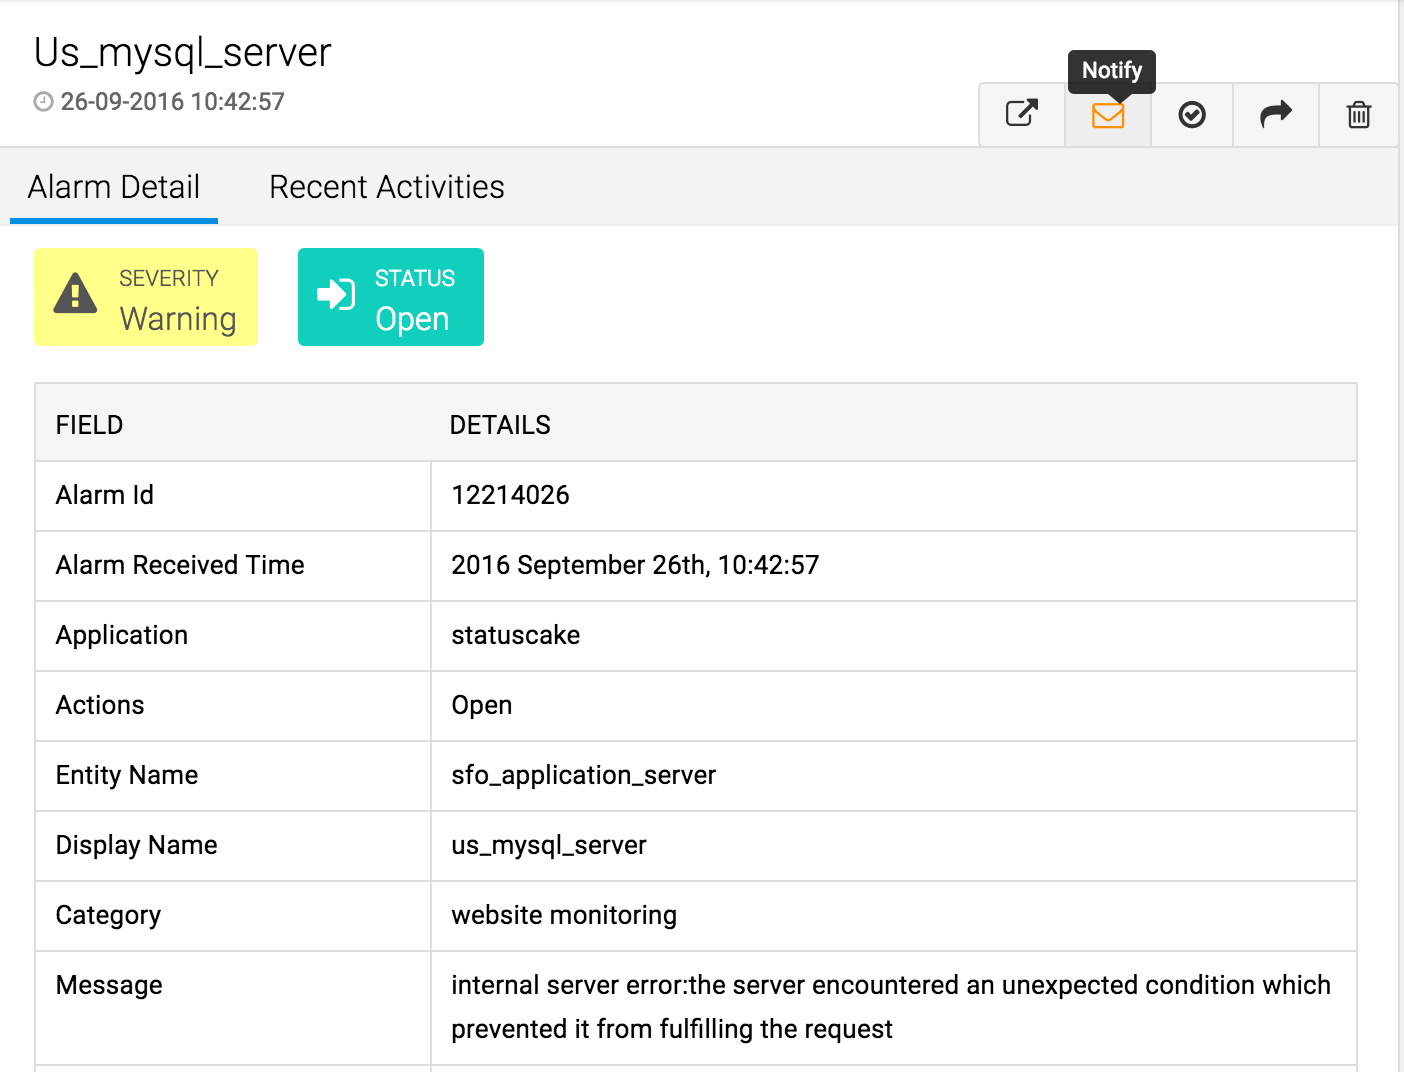Select the sfo_application_server entity name

point(583,775)
